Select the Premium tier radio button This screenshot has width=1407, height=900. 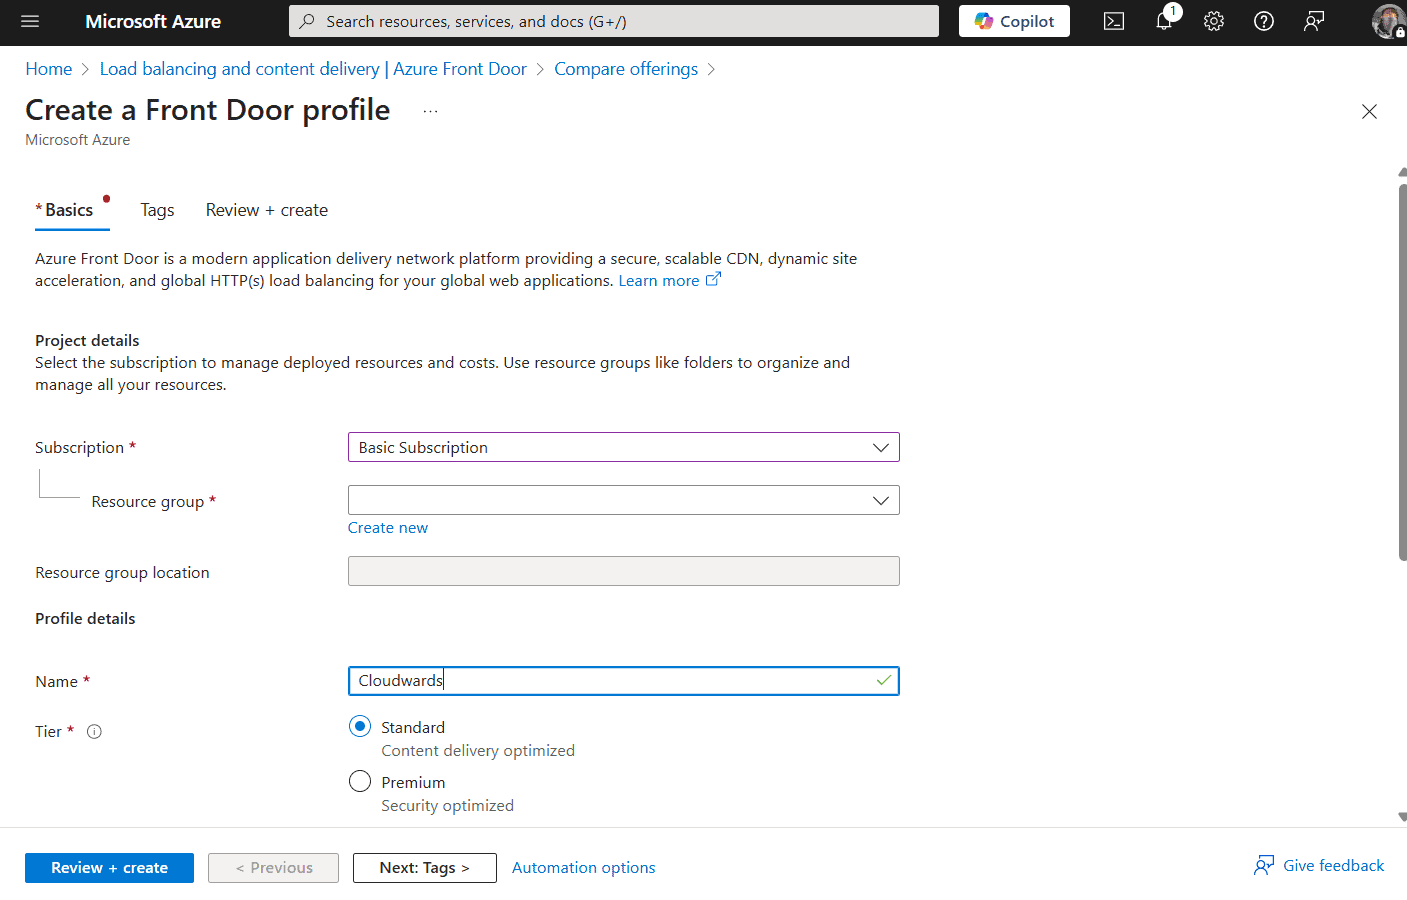pos(360,781)
